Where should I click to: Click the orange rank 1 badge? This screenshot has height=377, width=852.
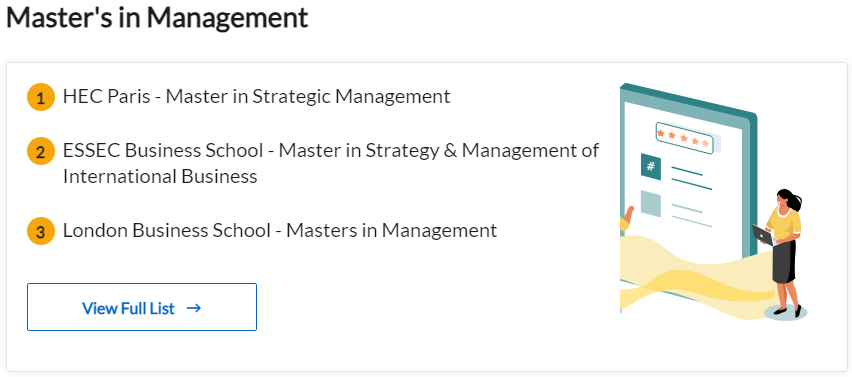pyautogui.click(x=41, y=98)
